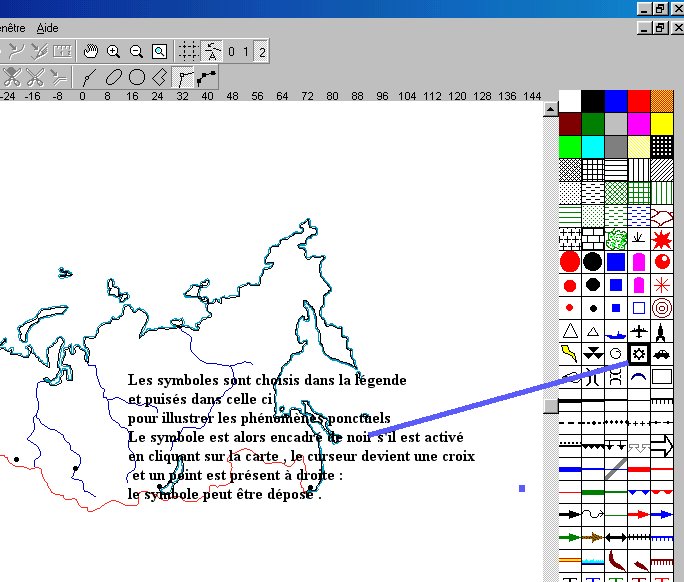Pick the yellow color swatch
This screenshot has width=684, height=582.
(x=661, y=123)
